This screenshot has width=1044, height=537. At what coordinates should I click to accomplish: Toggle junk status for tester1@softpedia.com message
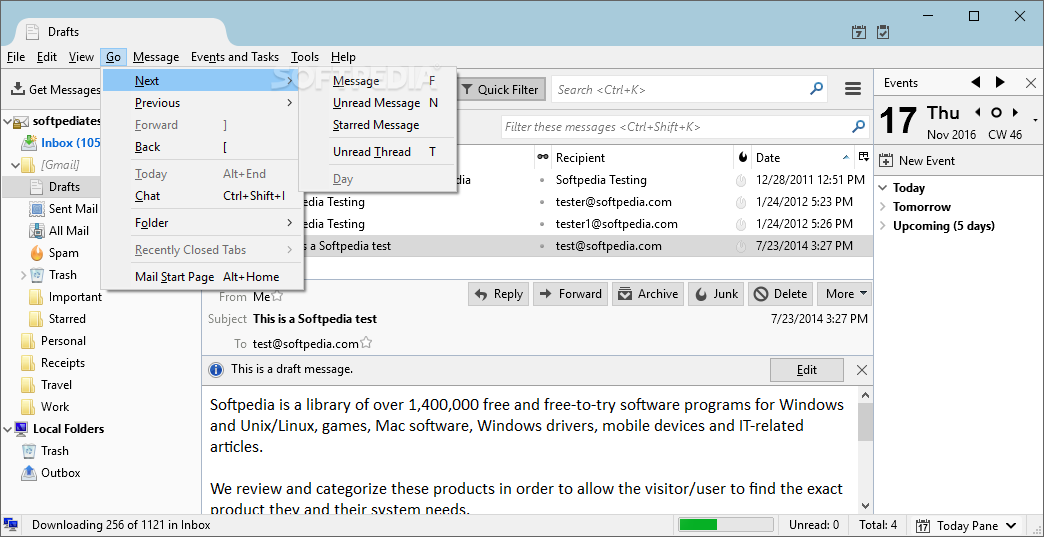(740, 224)
